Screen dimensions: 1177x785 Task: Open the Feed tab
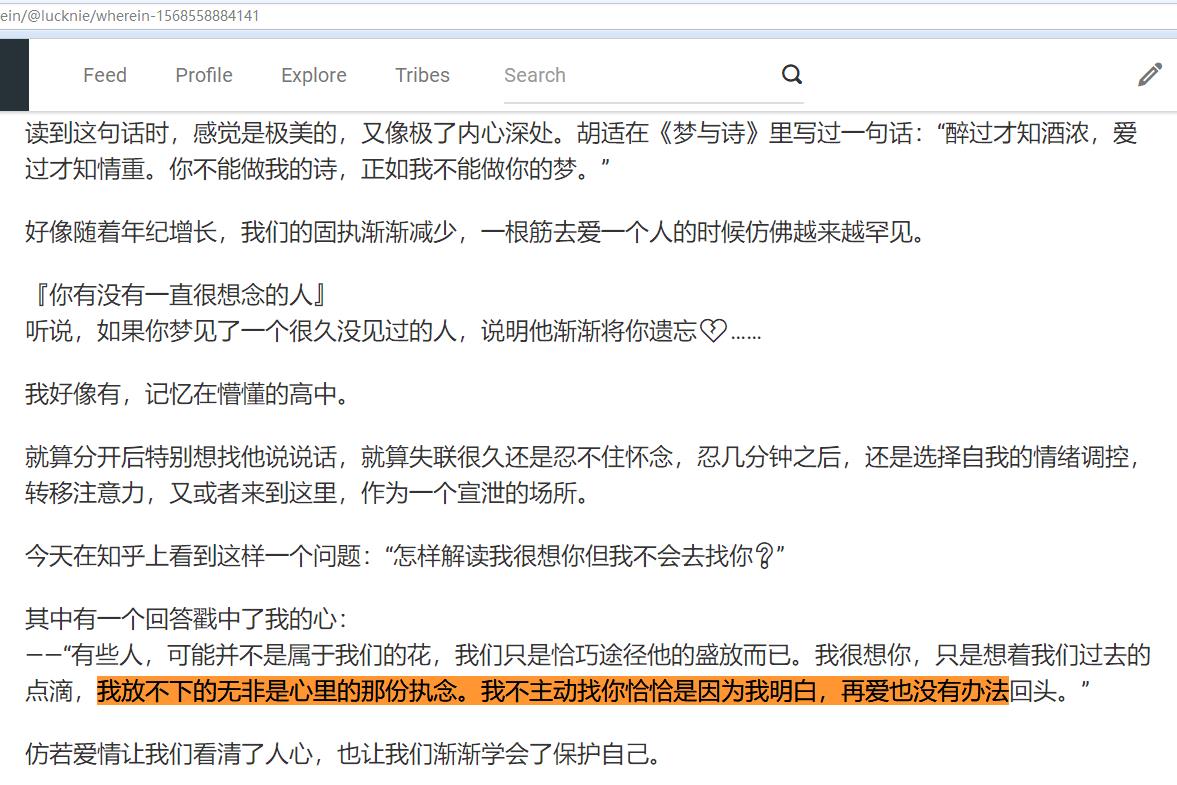pyautogui.click(x=105, y=75)
